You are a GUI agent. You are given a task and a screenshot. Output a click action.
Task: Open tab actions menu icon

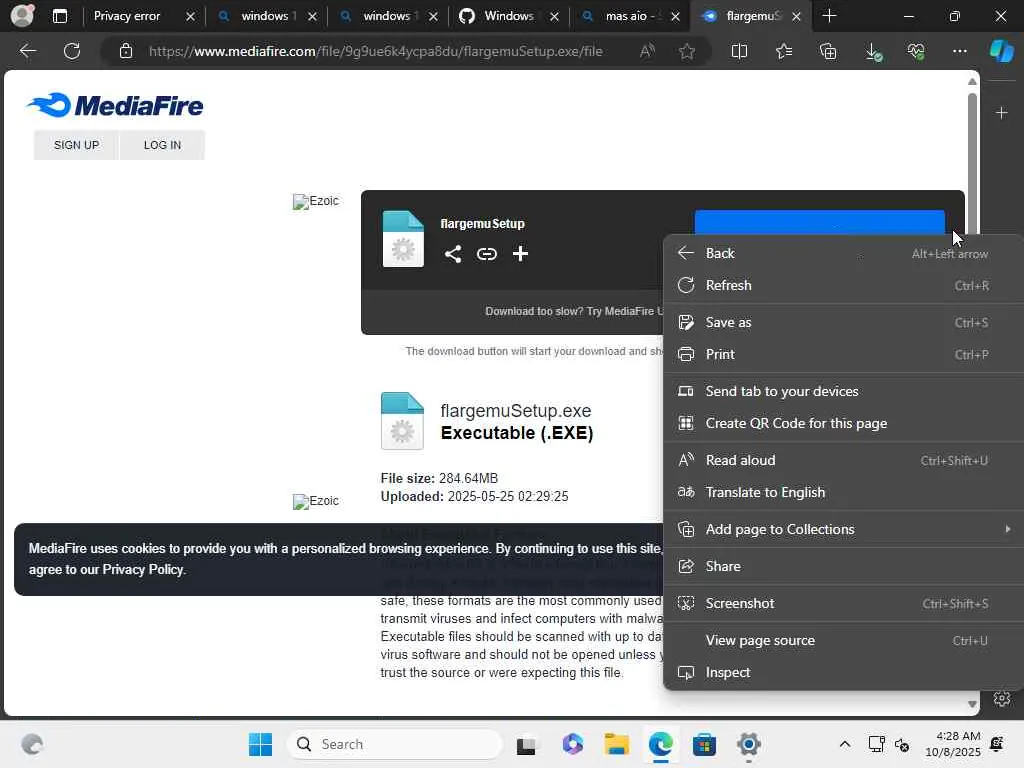(59, 16)
